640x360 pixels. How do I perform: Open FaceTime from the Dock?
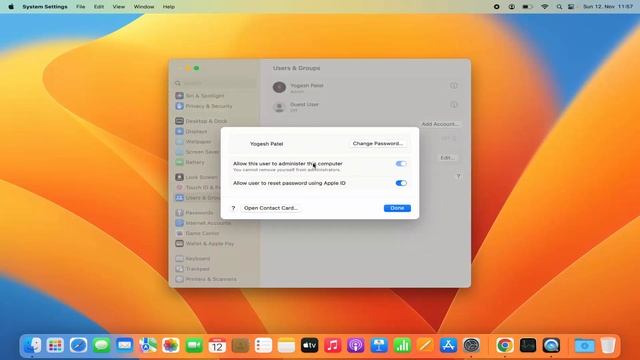coord(194,345)
